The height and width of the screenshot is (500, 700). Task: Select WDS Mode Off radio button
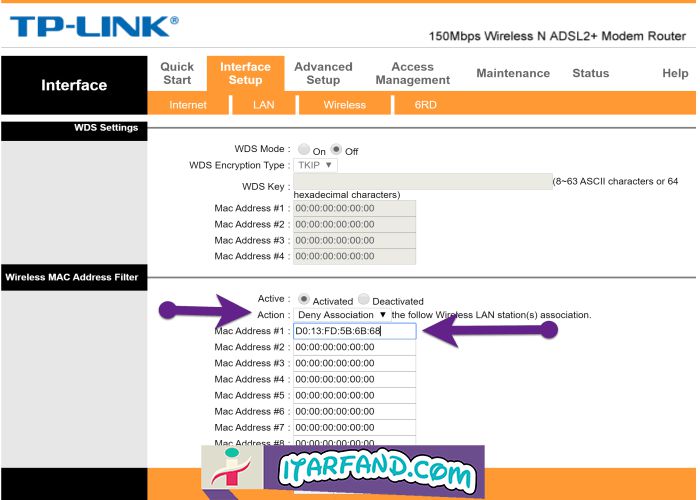(337, 150)
